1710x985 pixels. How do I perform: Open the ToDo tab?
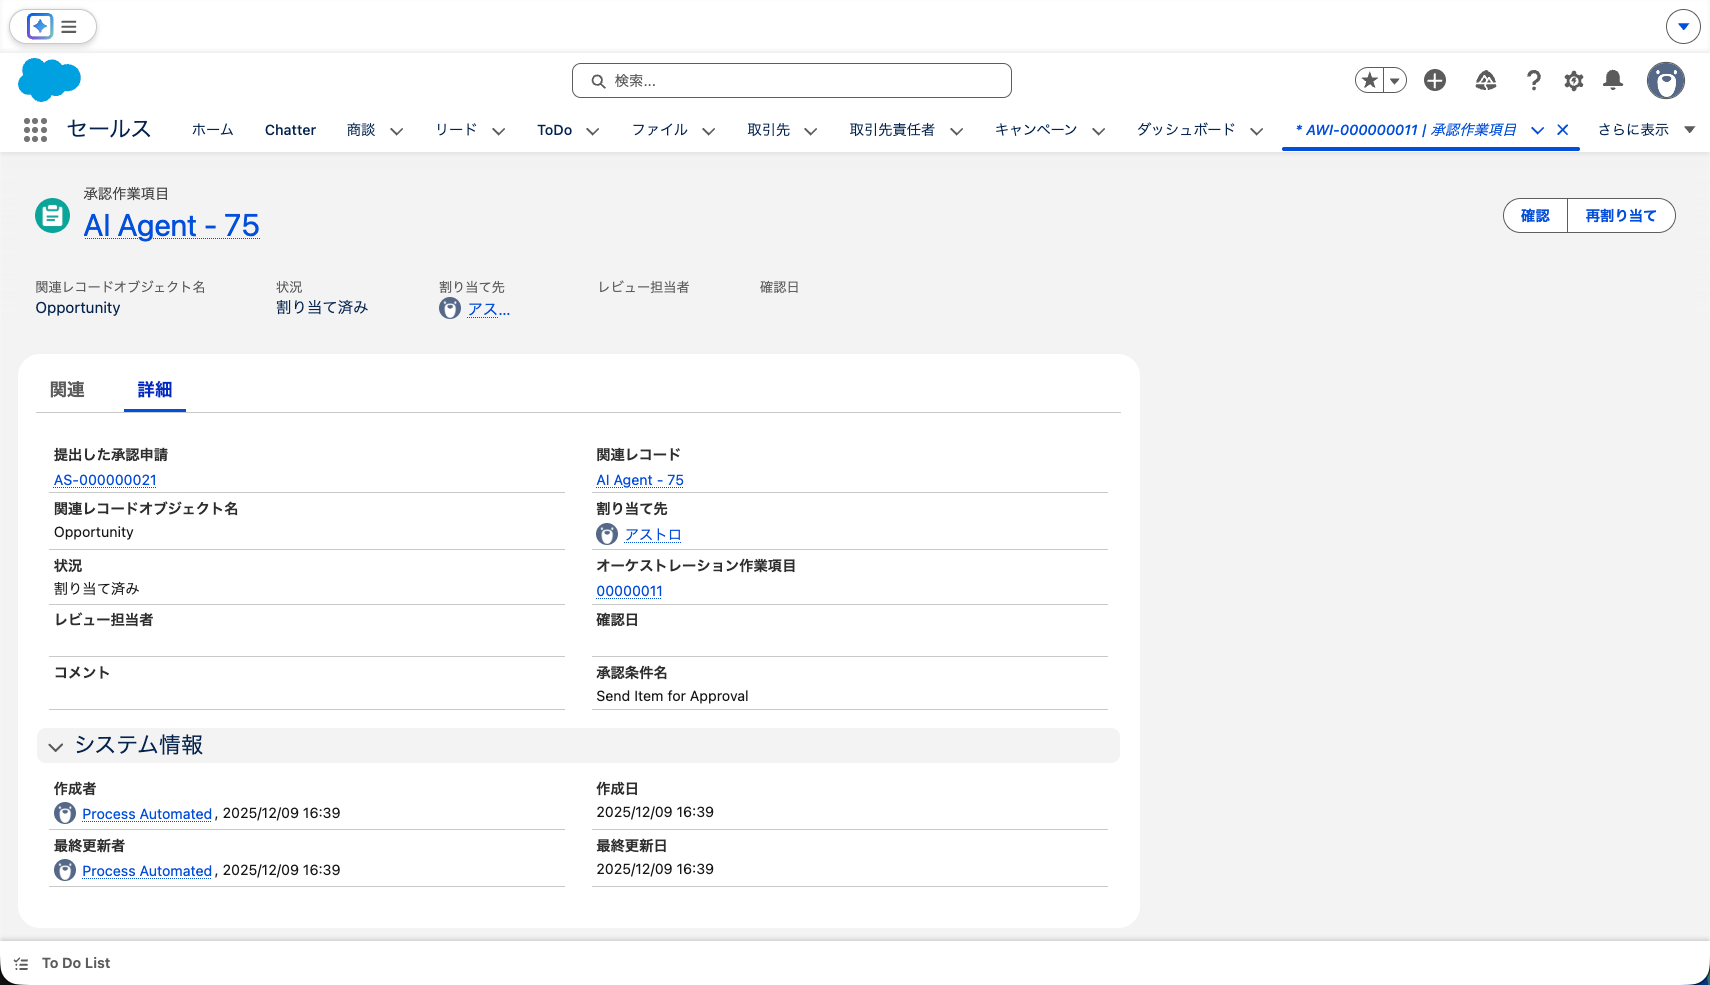pyautogui.click(x=555, y=130)
